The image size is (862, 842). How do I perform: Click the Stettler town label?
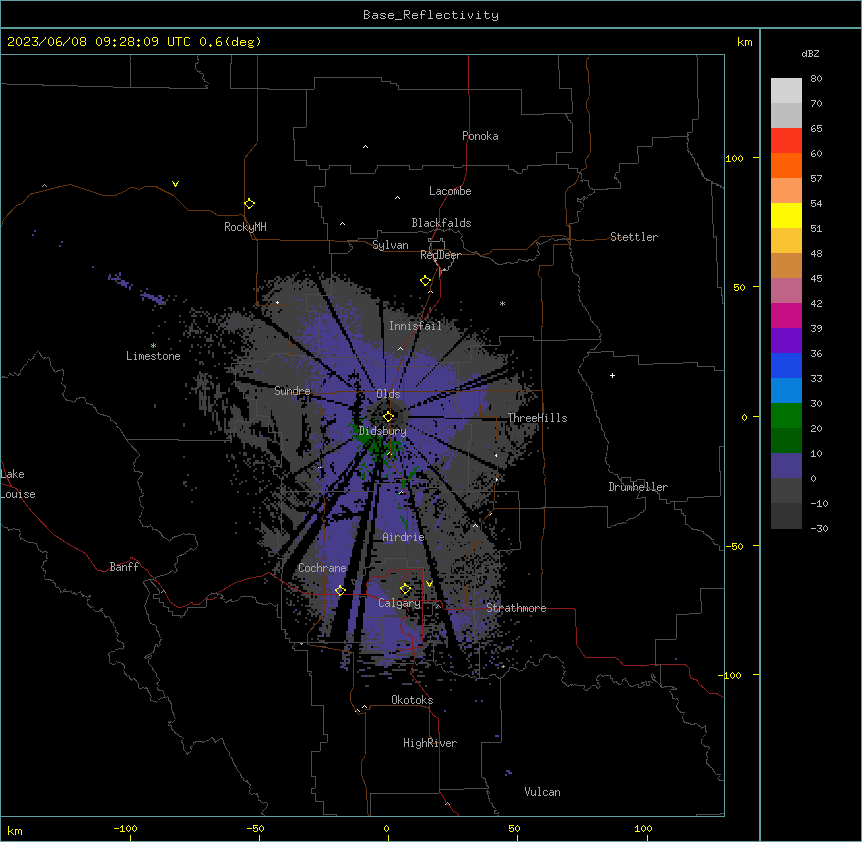tap(634, 237)
